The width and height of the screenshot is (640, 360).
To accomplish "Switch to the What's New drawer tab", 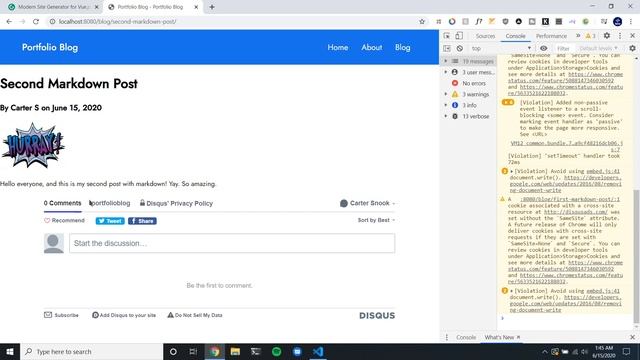I will point(499,337).
